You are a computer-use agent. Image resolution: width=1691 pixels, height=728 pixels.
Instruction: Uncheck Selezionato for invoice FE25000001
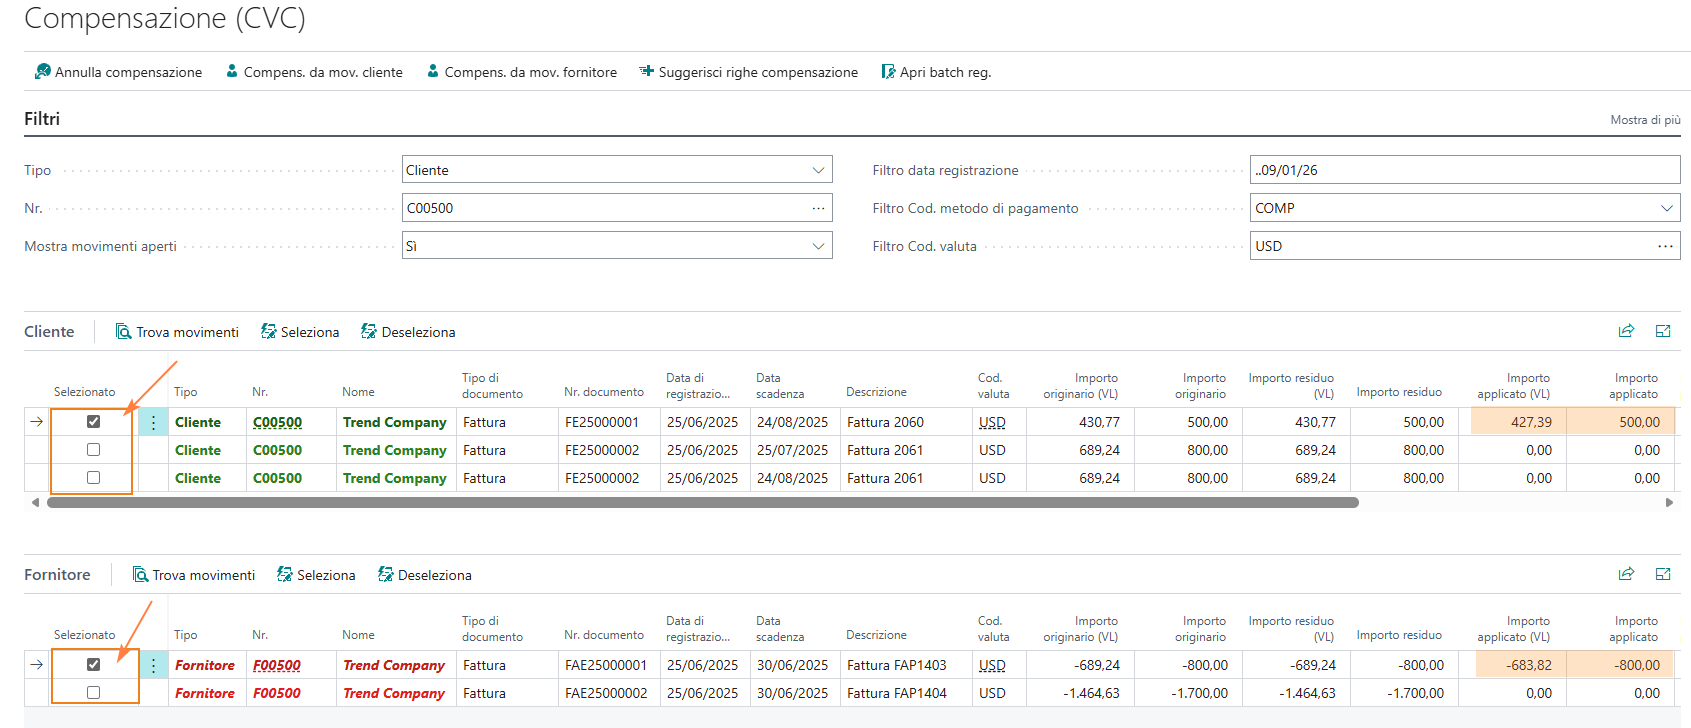[x=93, y=422]
